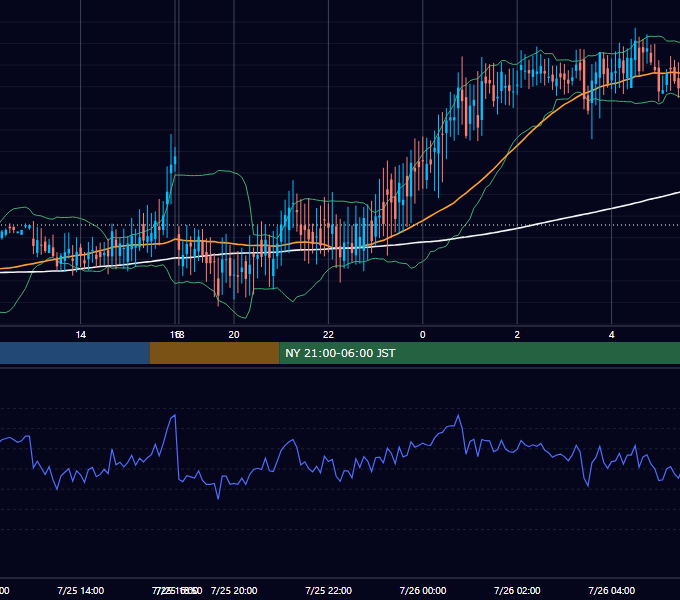Click the "7/25 22:00" date label
The width and height of the screenshot is (680, 600).
click(328, 590)
